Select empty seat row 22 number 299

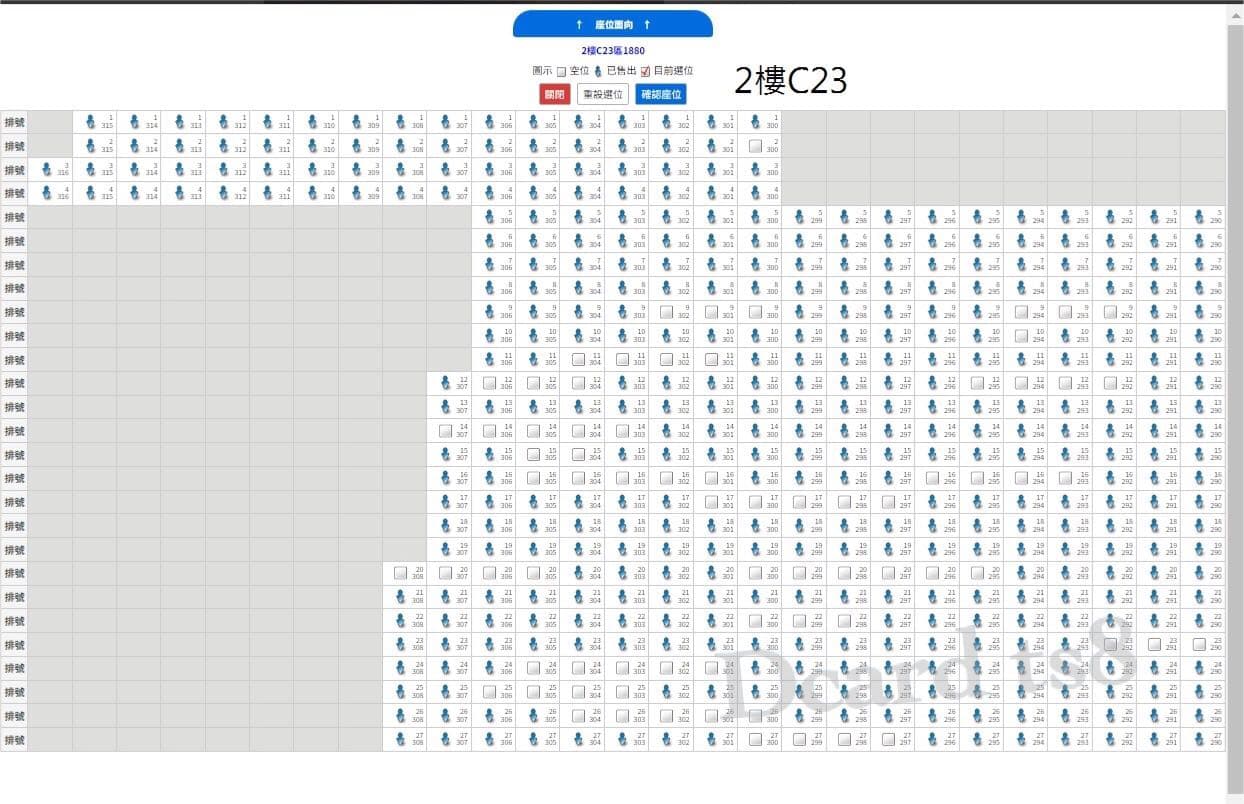click(800, 621)
